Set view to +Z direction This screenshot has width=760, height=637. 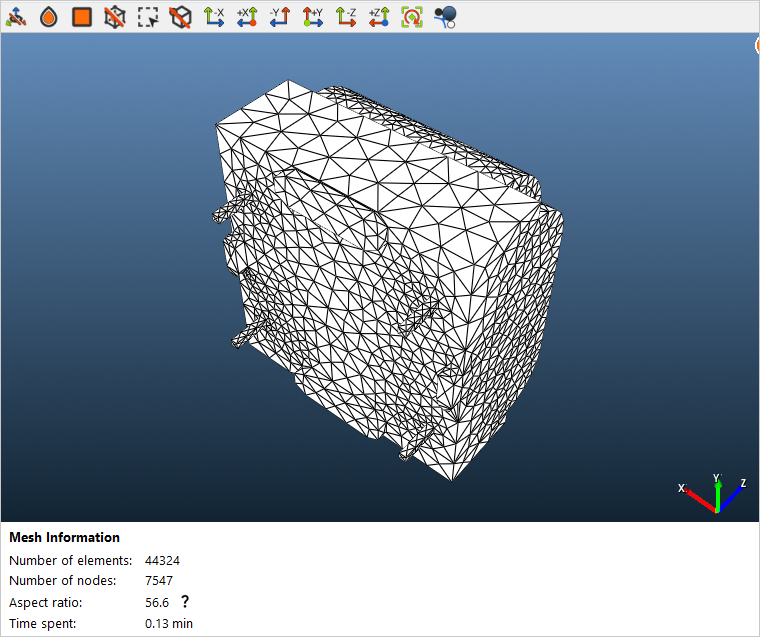pyautogui.click(x=379, y=17)
